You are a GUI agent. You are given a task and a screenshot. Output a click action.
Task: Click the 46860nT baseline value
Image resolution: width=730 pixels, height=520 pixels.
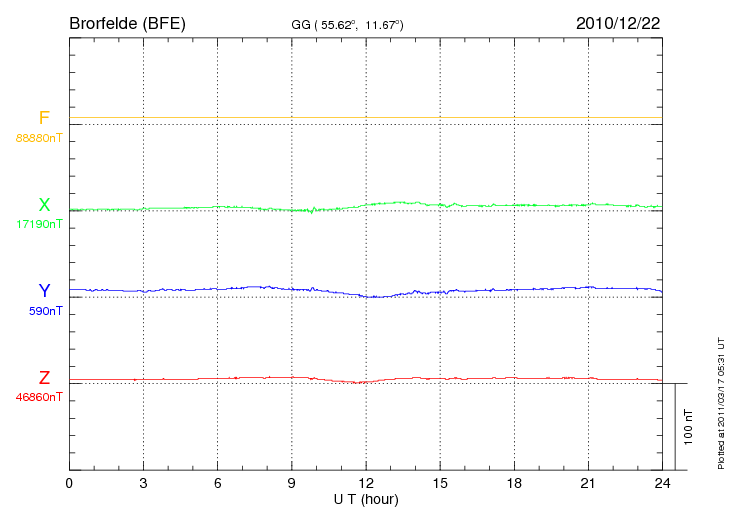pyautogui.click(x=39, y=397)
